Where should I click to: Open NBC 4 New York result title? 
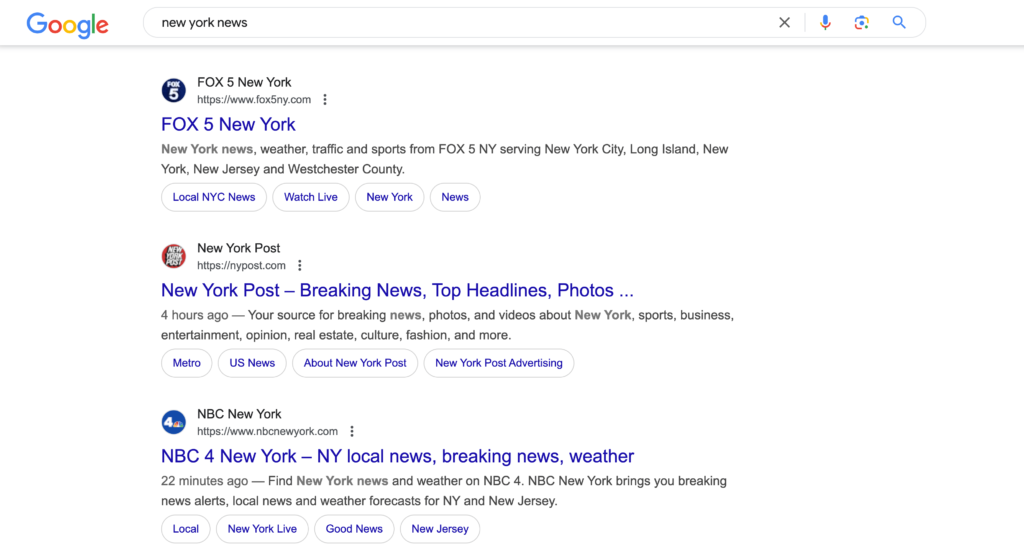tap(397, 456)
